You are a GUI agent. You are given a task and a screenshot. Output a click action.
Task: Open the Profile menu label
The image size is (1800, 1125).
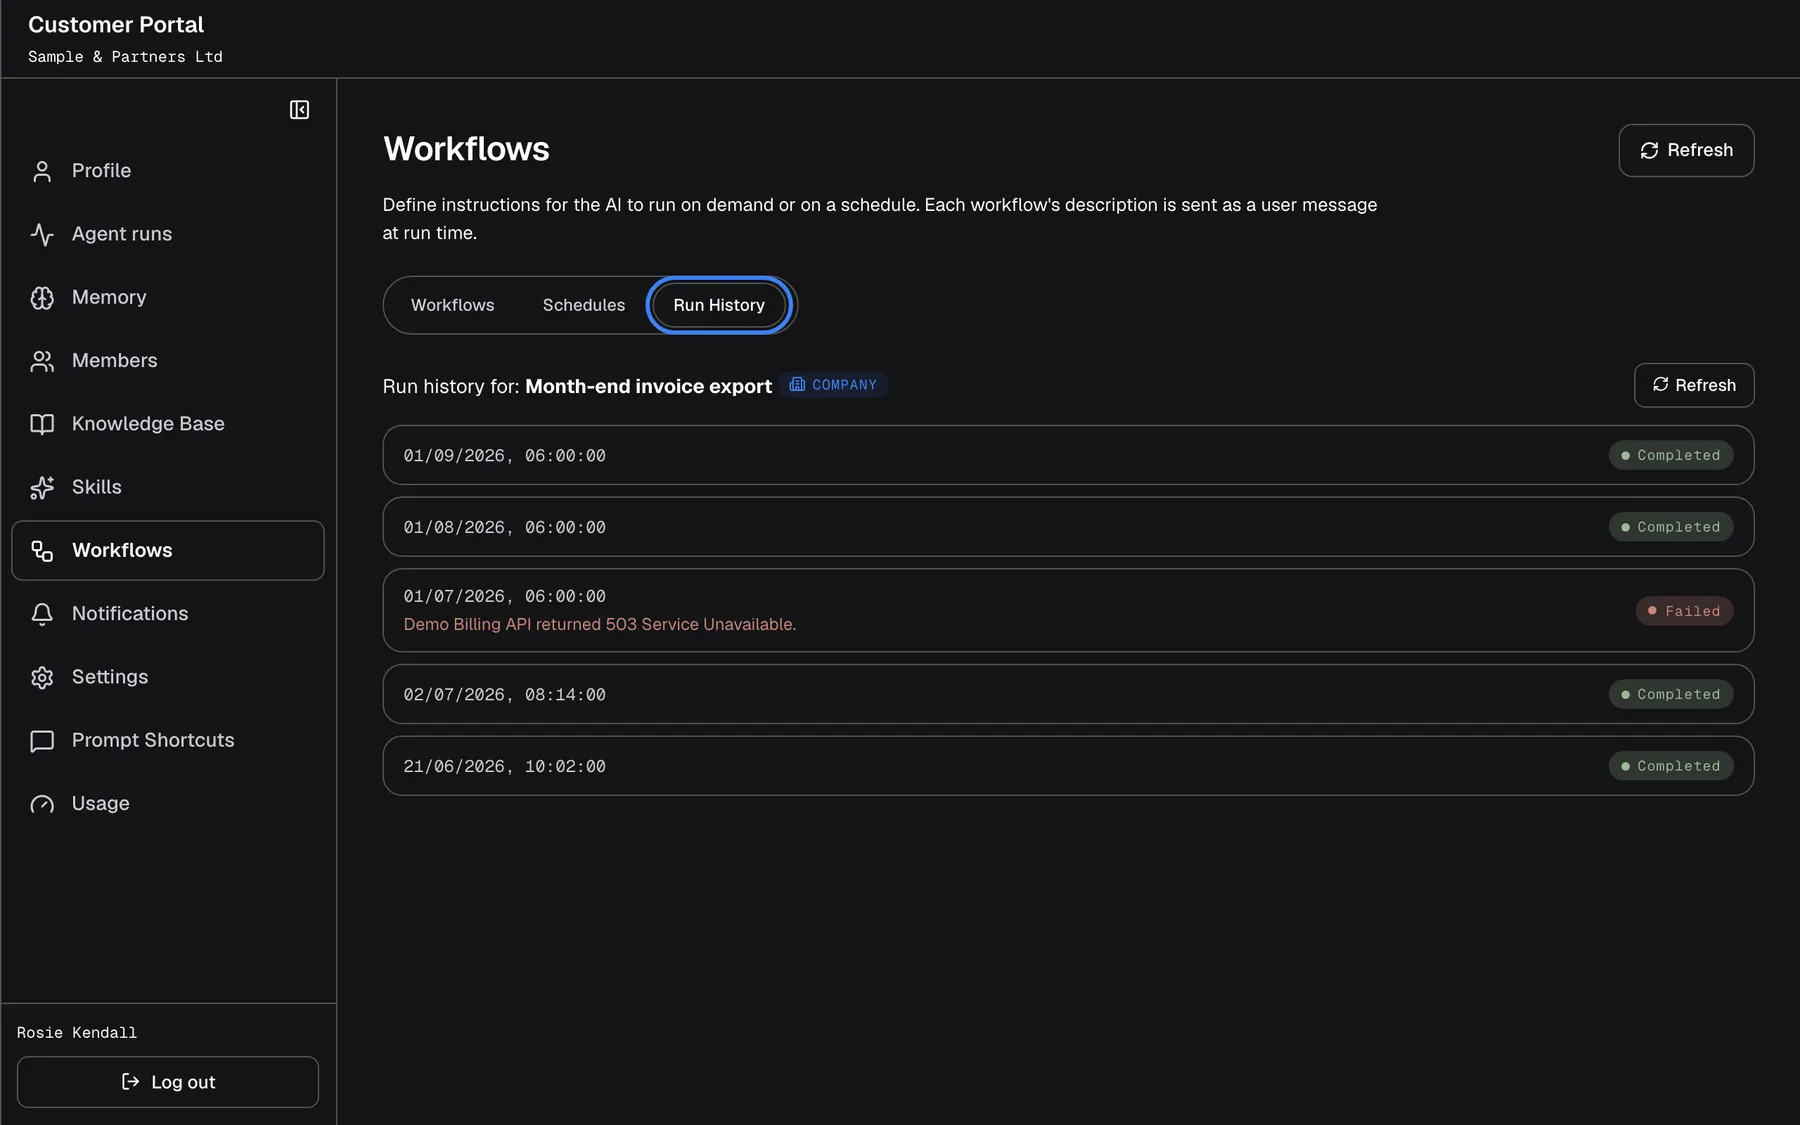coord(101,171)
